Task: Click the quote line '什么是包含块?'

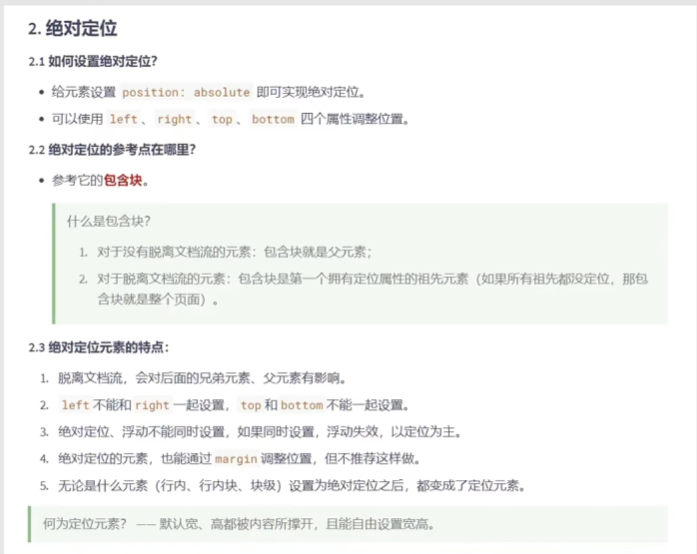Action: pos(109,221)
